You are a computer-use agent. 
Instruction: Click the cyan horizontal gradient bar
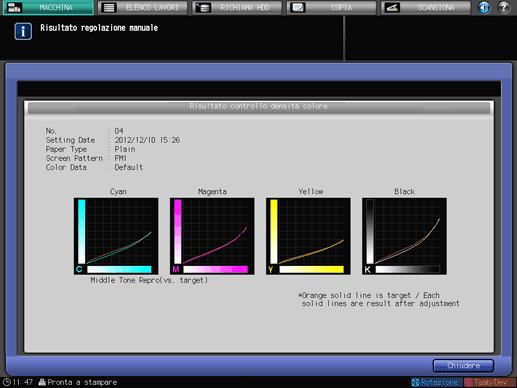[119, 269]
